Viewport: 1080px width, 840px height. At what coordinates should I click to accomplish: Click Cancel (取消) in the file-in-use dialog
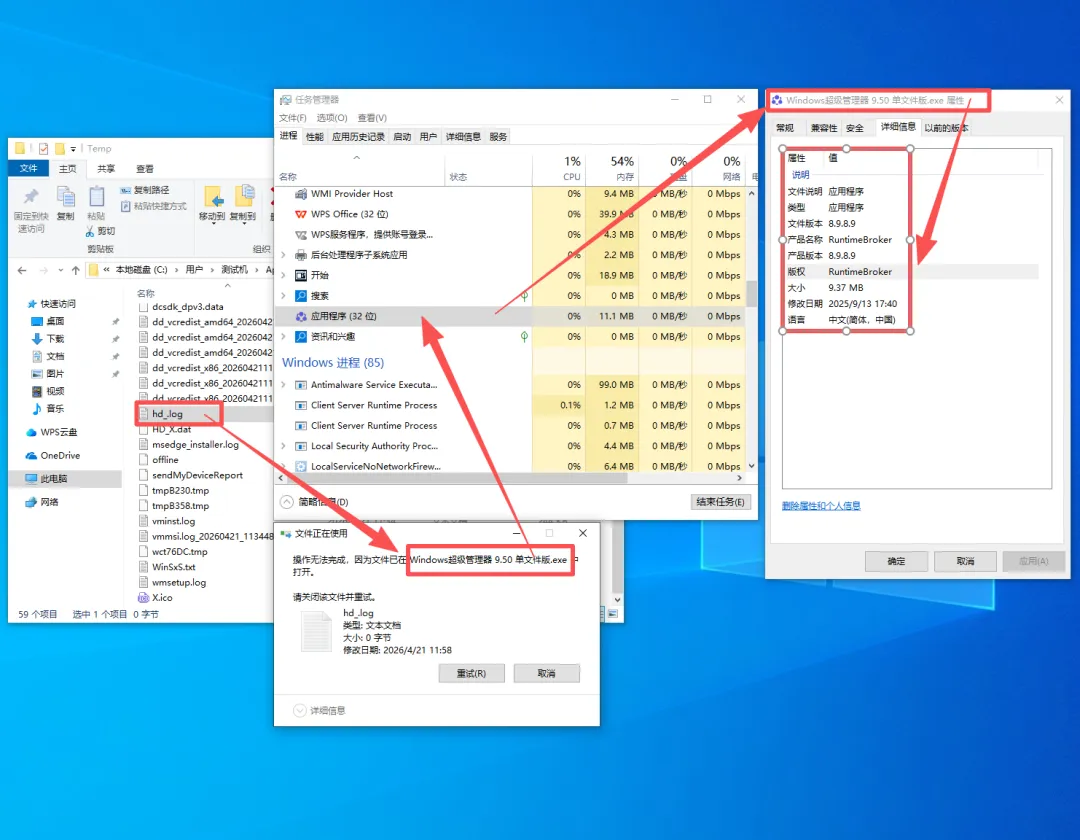[546, 673]
